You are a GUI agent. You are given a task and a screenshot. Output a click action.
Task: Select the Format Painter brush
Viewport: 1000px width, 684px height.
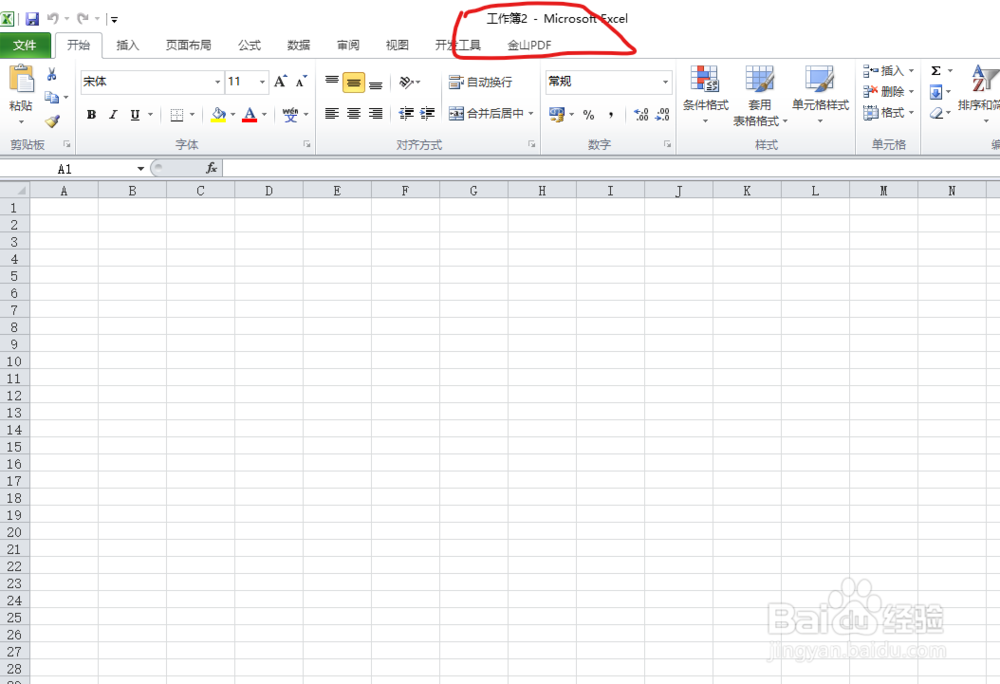tap(52, 121)
